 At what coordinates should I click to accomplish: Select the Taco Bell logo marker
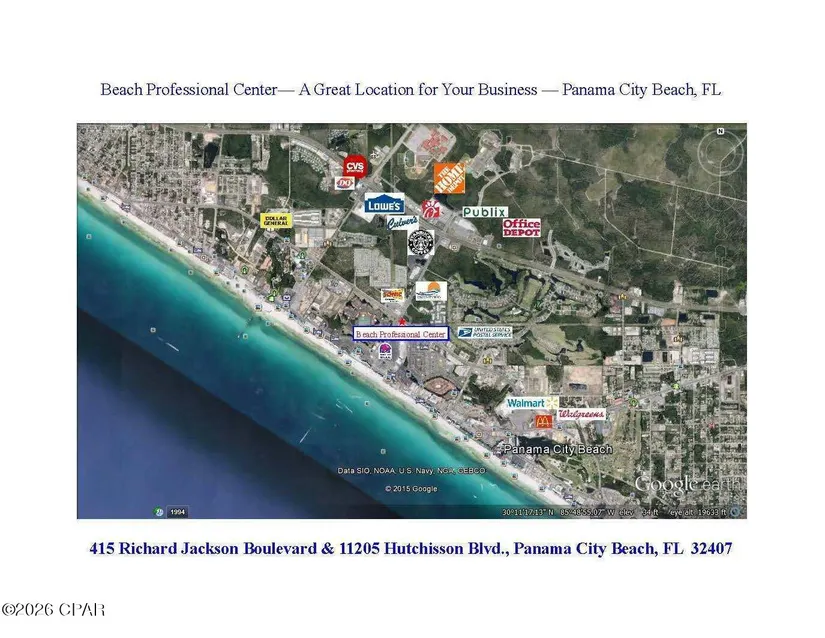(385, 350)
